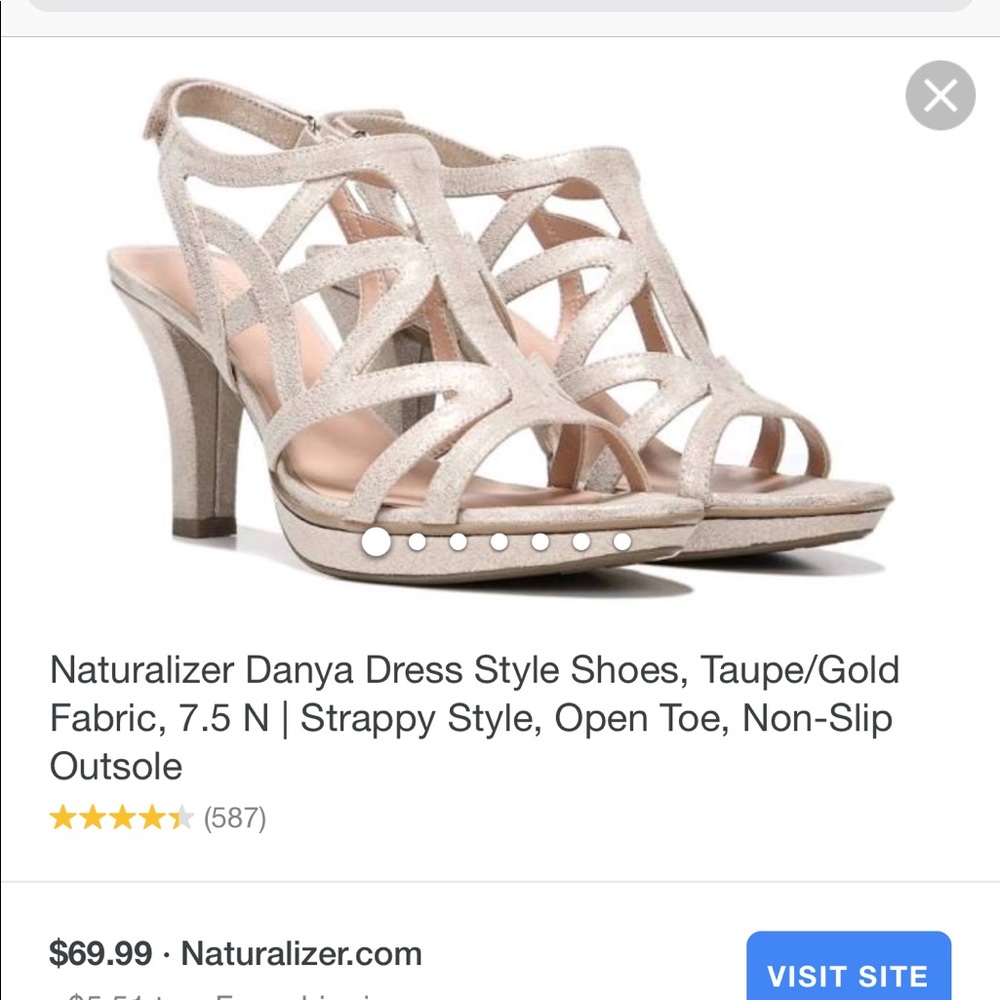Select the first carousel dot
The image size is (1000, 1000).
[x=378, y=543]
